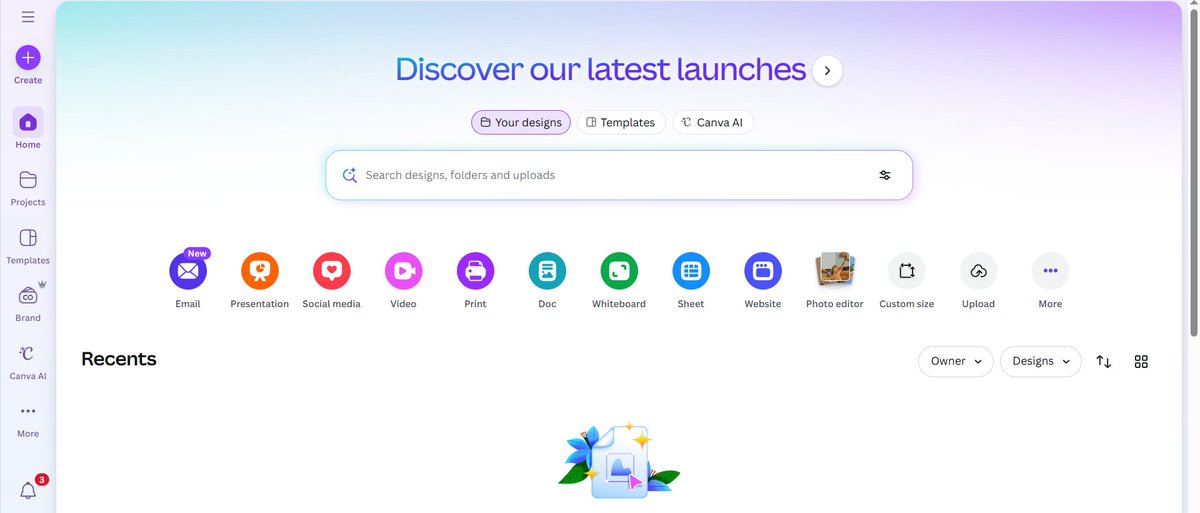
Task: Open Canva AI from the sidebar
Action: (x=28, y=361)
